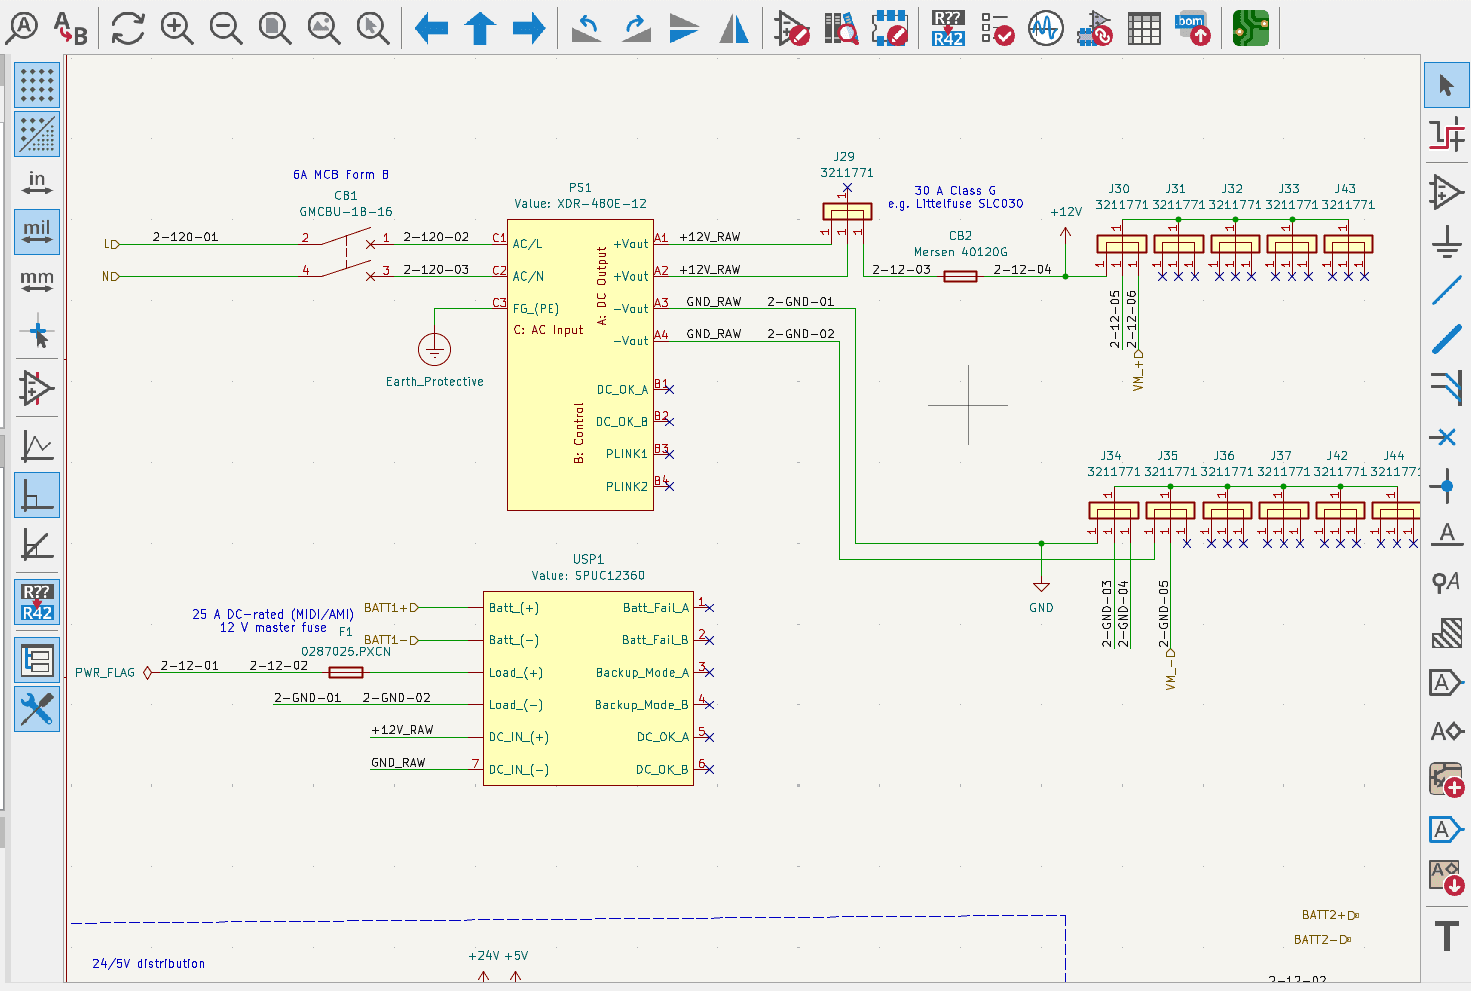Screen dimensions: 1471x991
Task: Select wire-to-bus entry tool
Action: [1446, 388]
